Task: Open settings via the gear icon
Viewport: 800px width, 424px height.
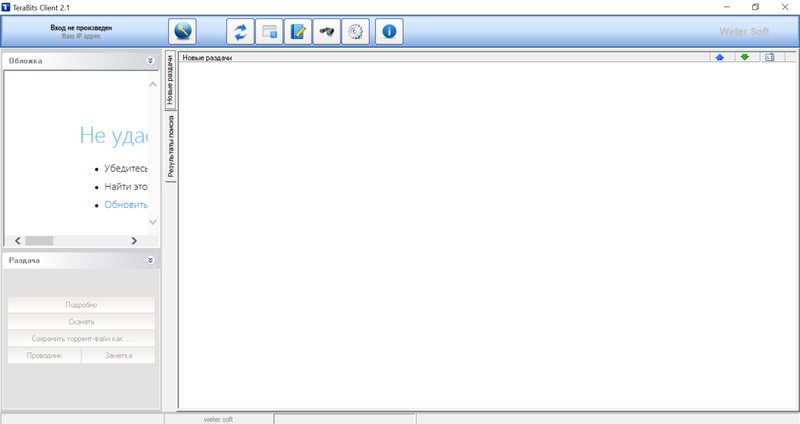Action: point(355,31)
